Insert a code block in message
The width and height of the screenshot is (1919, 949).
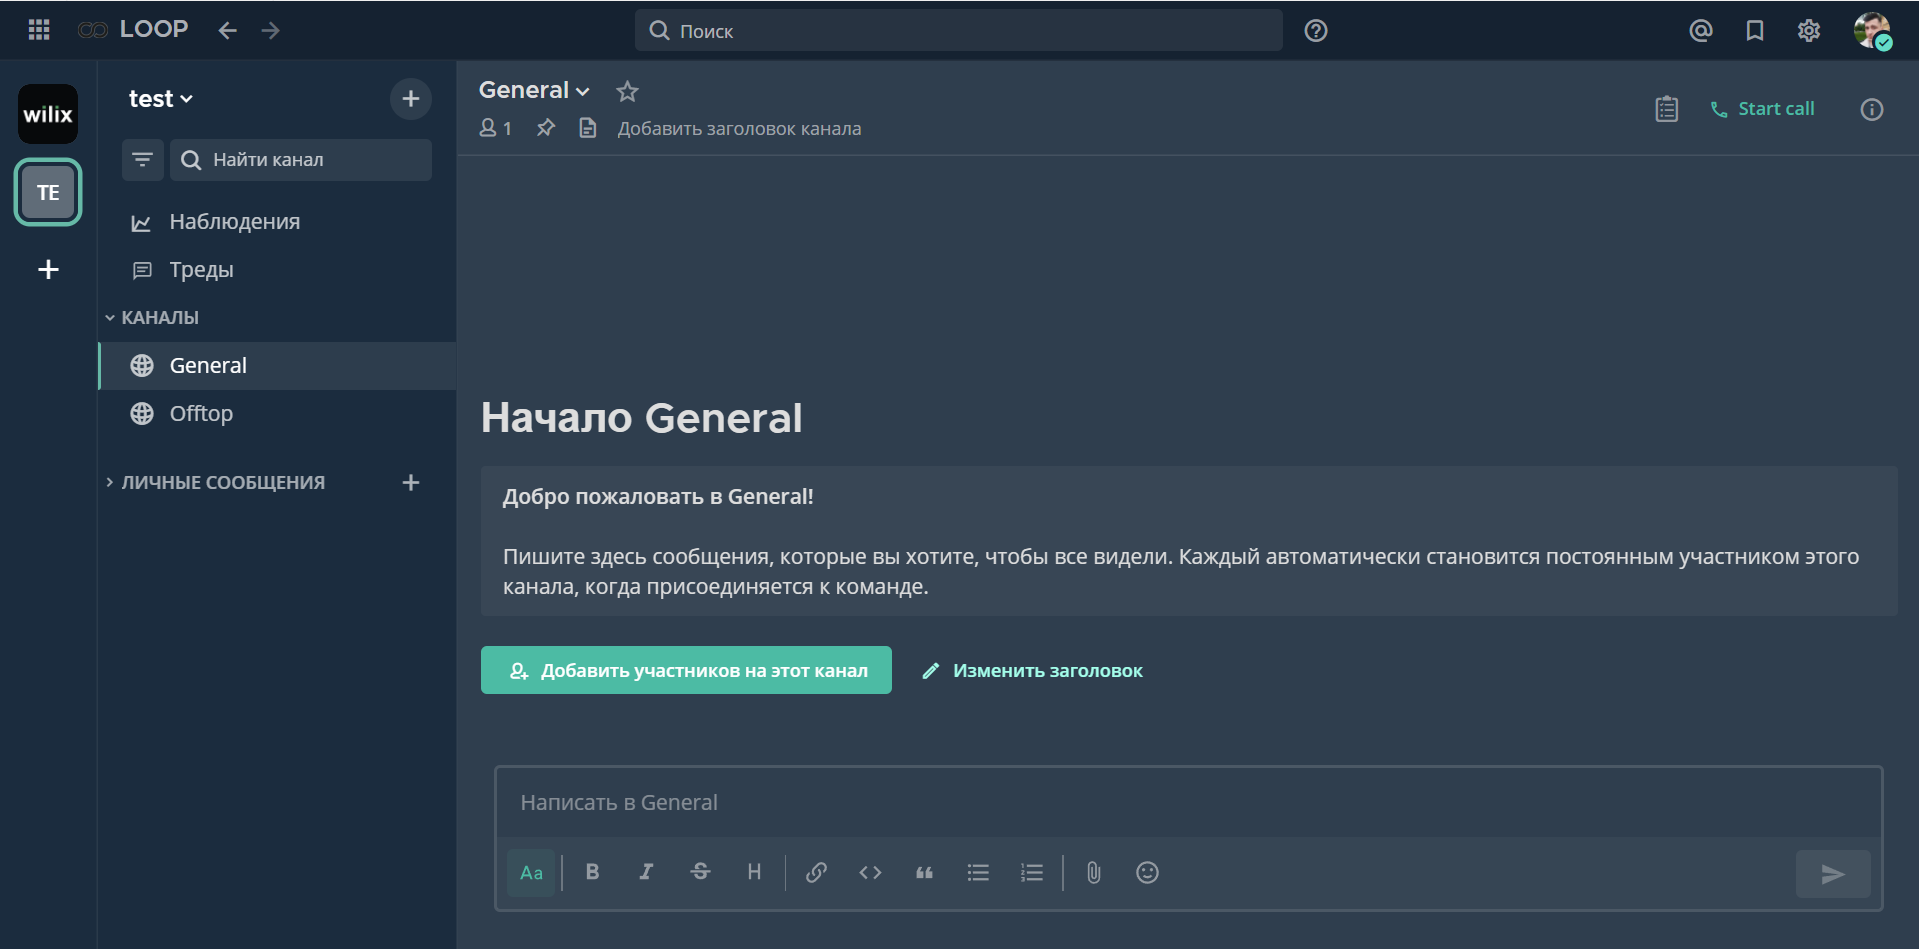pos(870,873)
